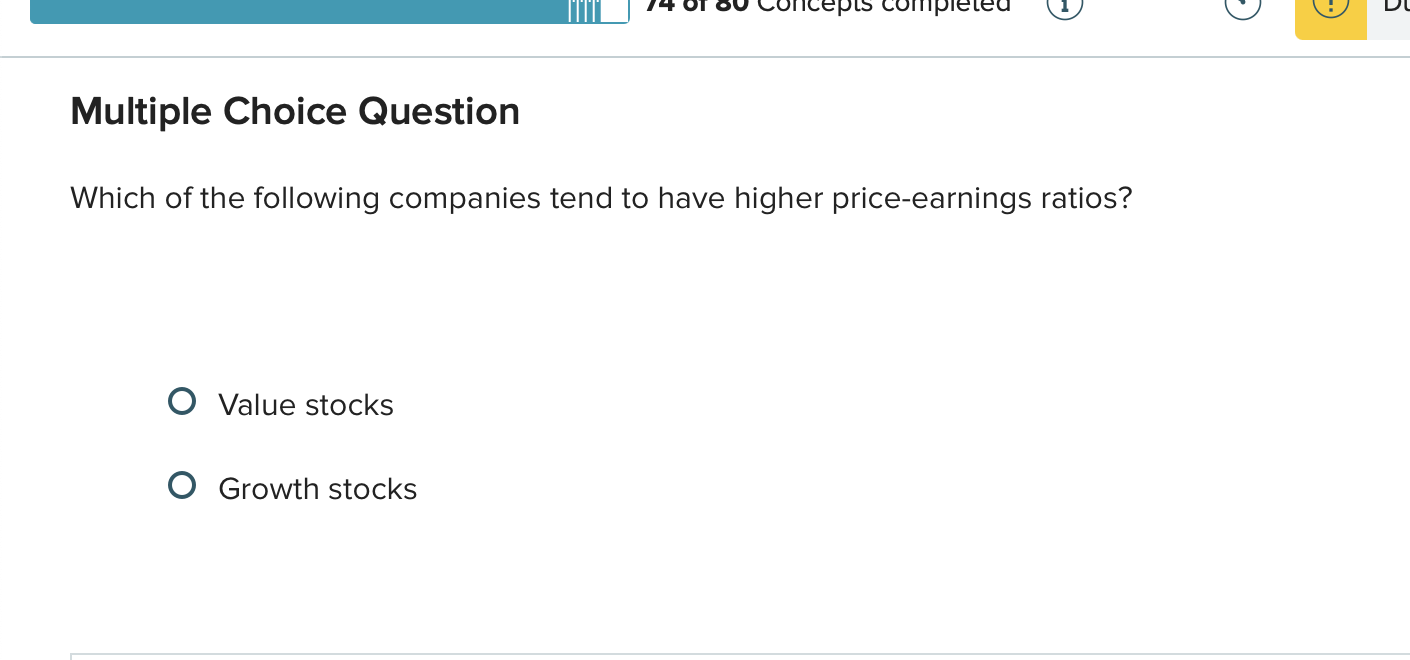Click the Value stocks answer label
The height and width of the screenshot is (660, 1410).
tap(306, 405)
